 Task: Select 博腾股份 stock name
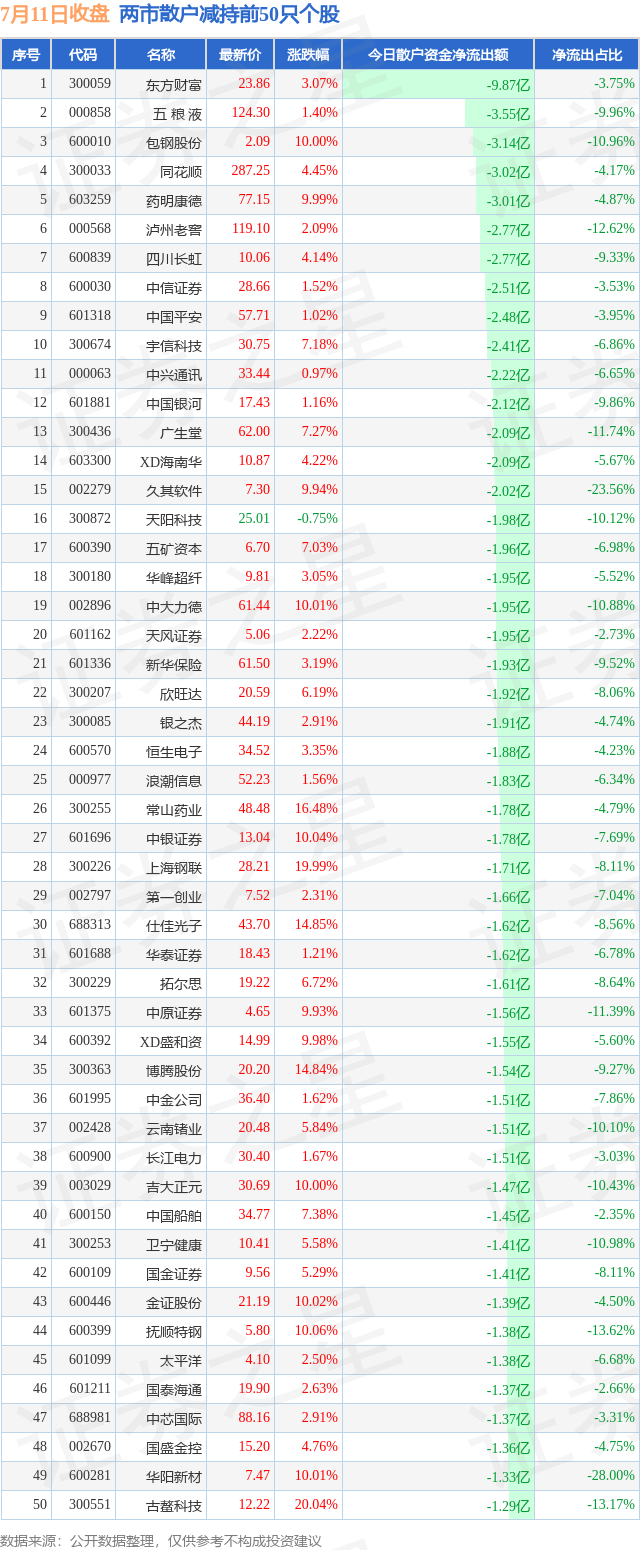click(x=174, y=1070)
